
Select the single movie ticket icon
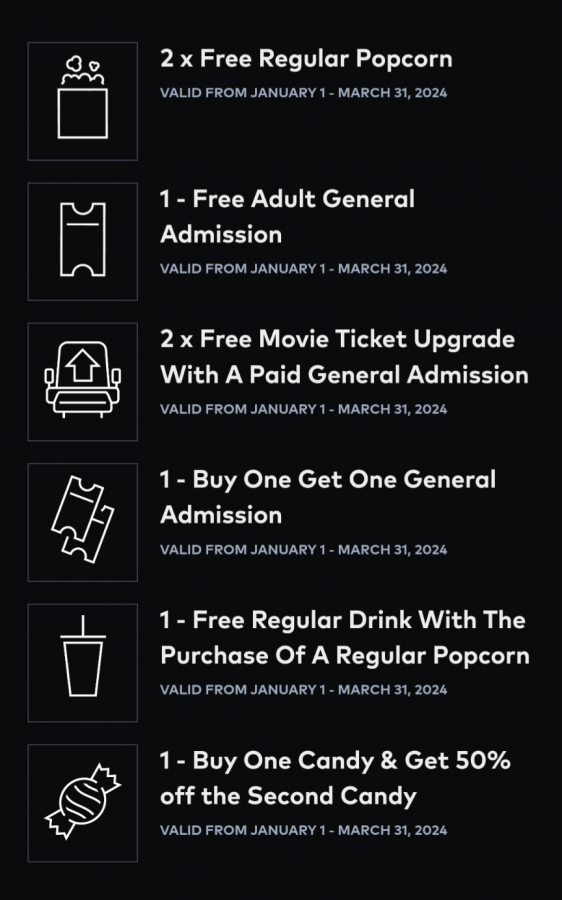click(x=83, y=241)
